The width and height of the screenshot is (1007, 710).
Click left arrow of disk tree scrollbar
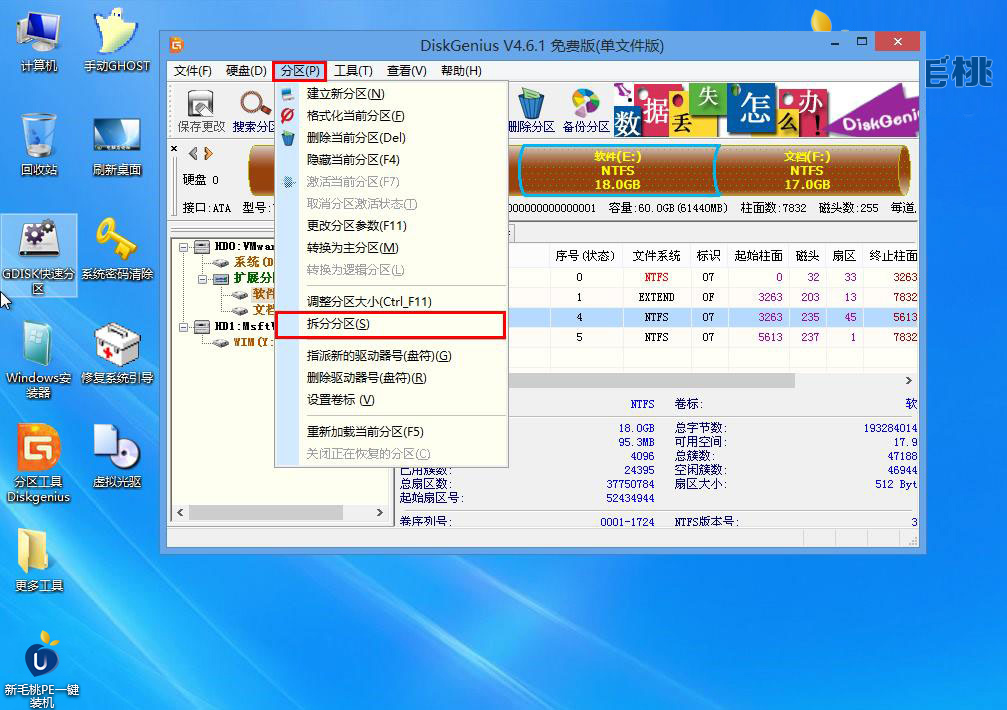pos(180,512)
